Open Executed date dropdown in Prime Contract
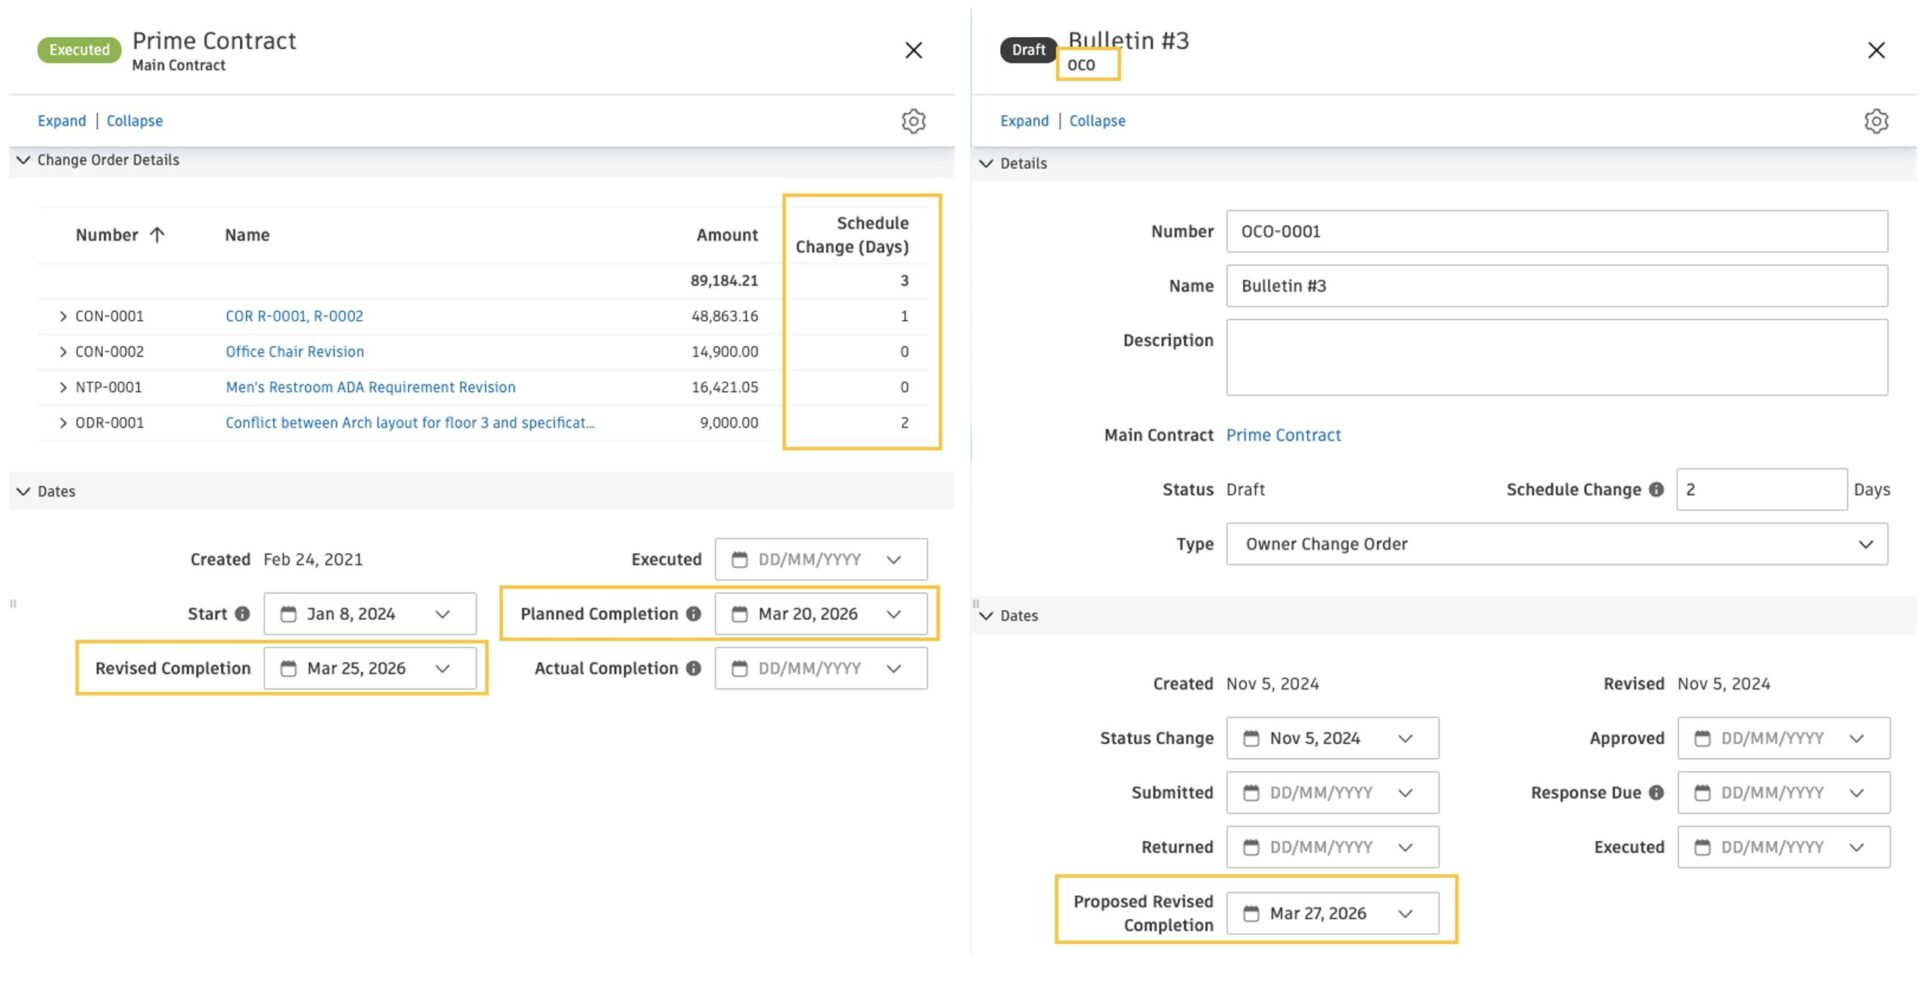This screenshot has height=990, width=1920. tap(894, 560)
